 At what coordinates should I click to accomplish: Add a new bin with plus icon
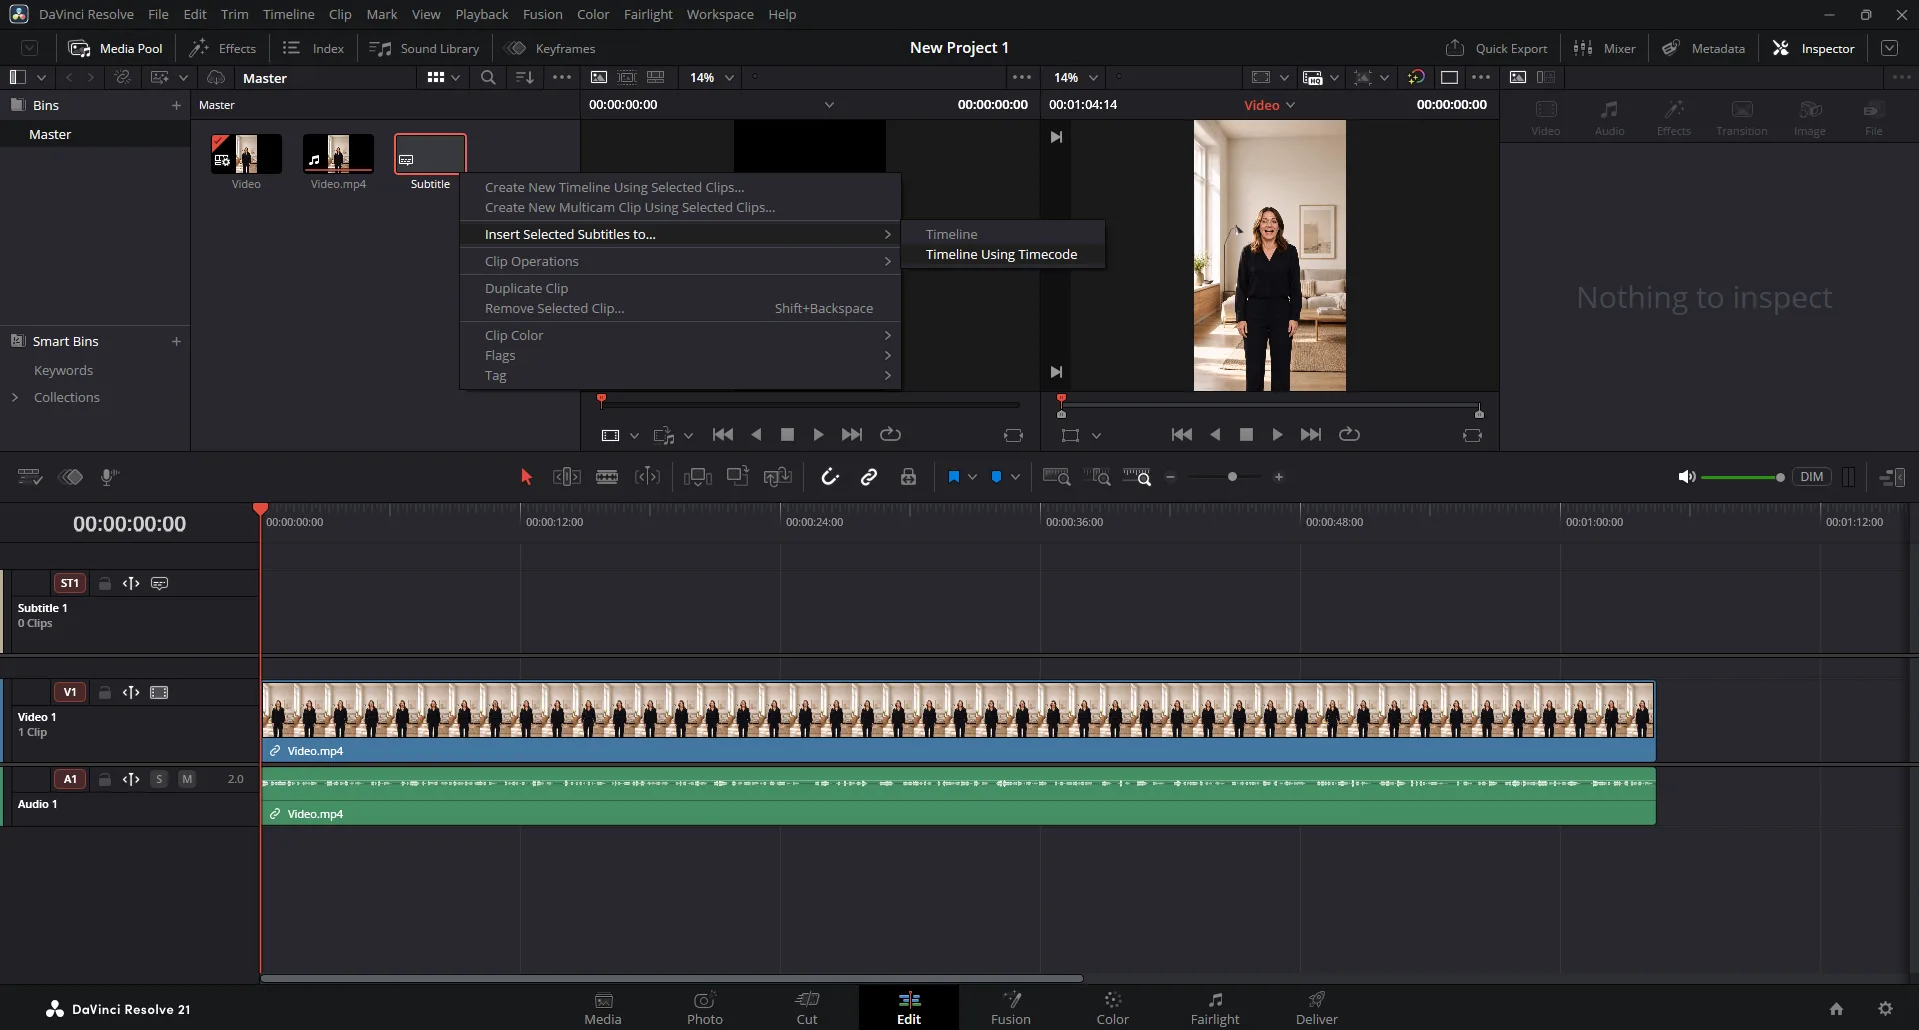[x=176, y=105]
